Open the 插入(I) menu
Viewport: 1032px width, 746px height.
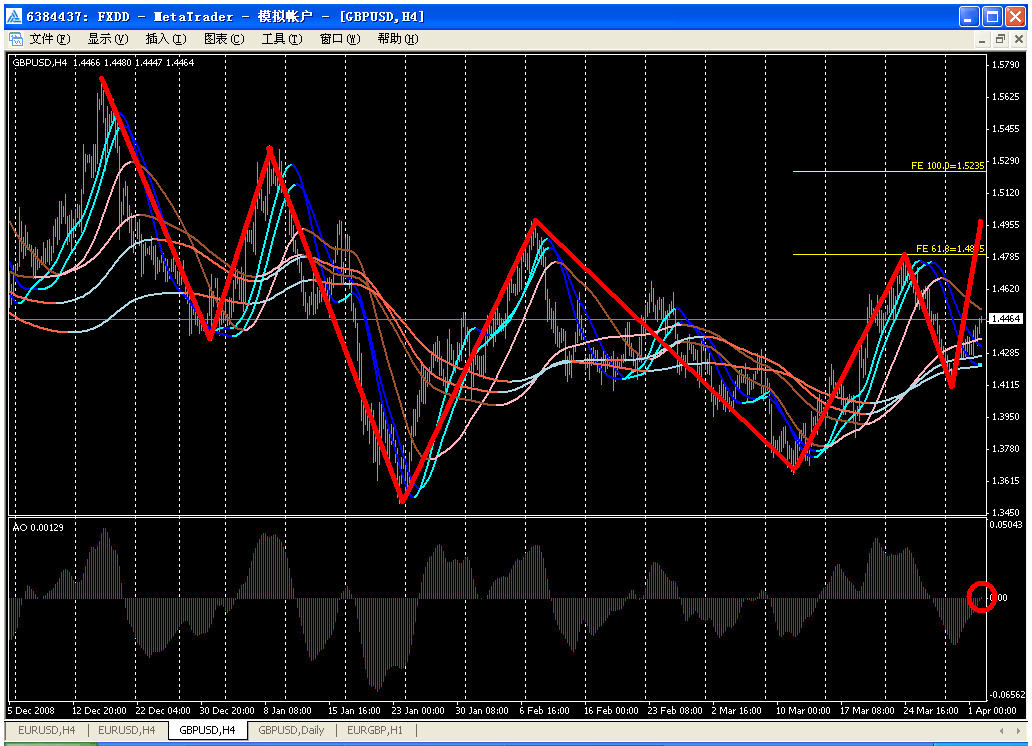point(165,39)
